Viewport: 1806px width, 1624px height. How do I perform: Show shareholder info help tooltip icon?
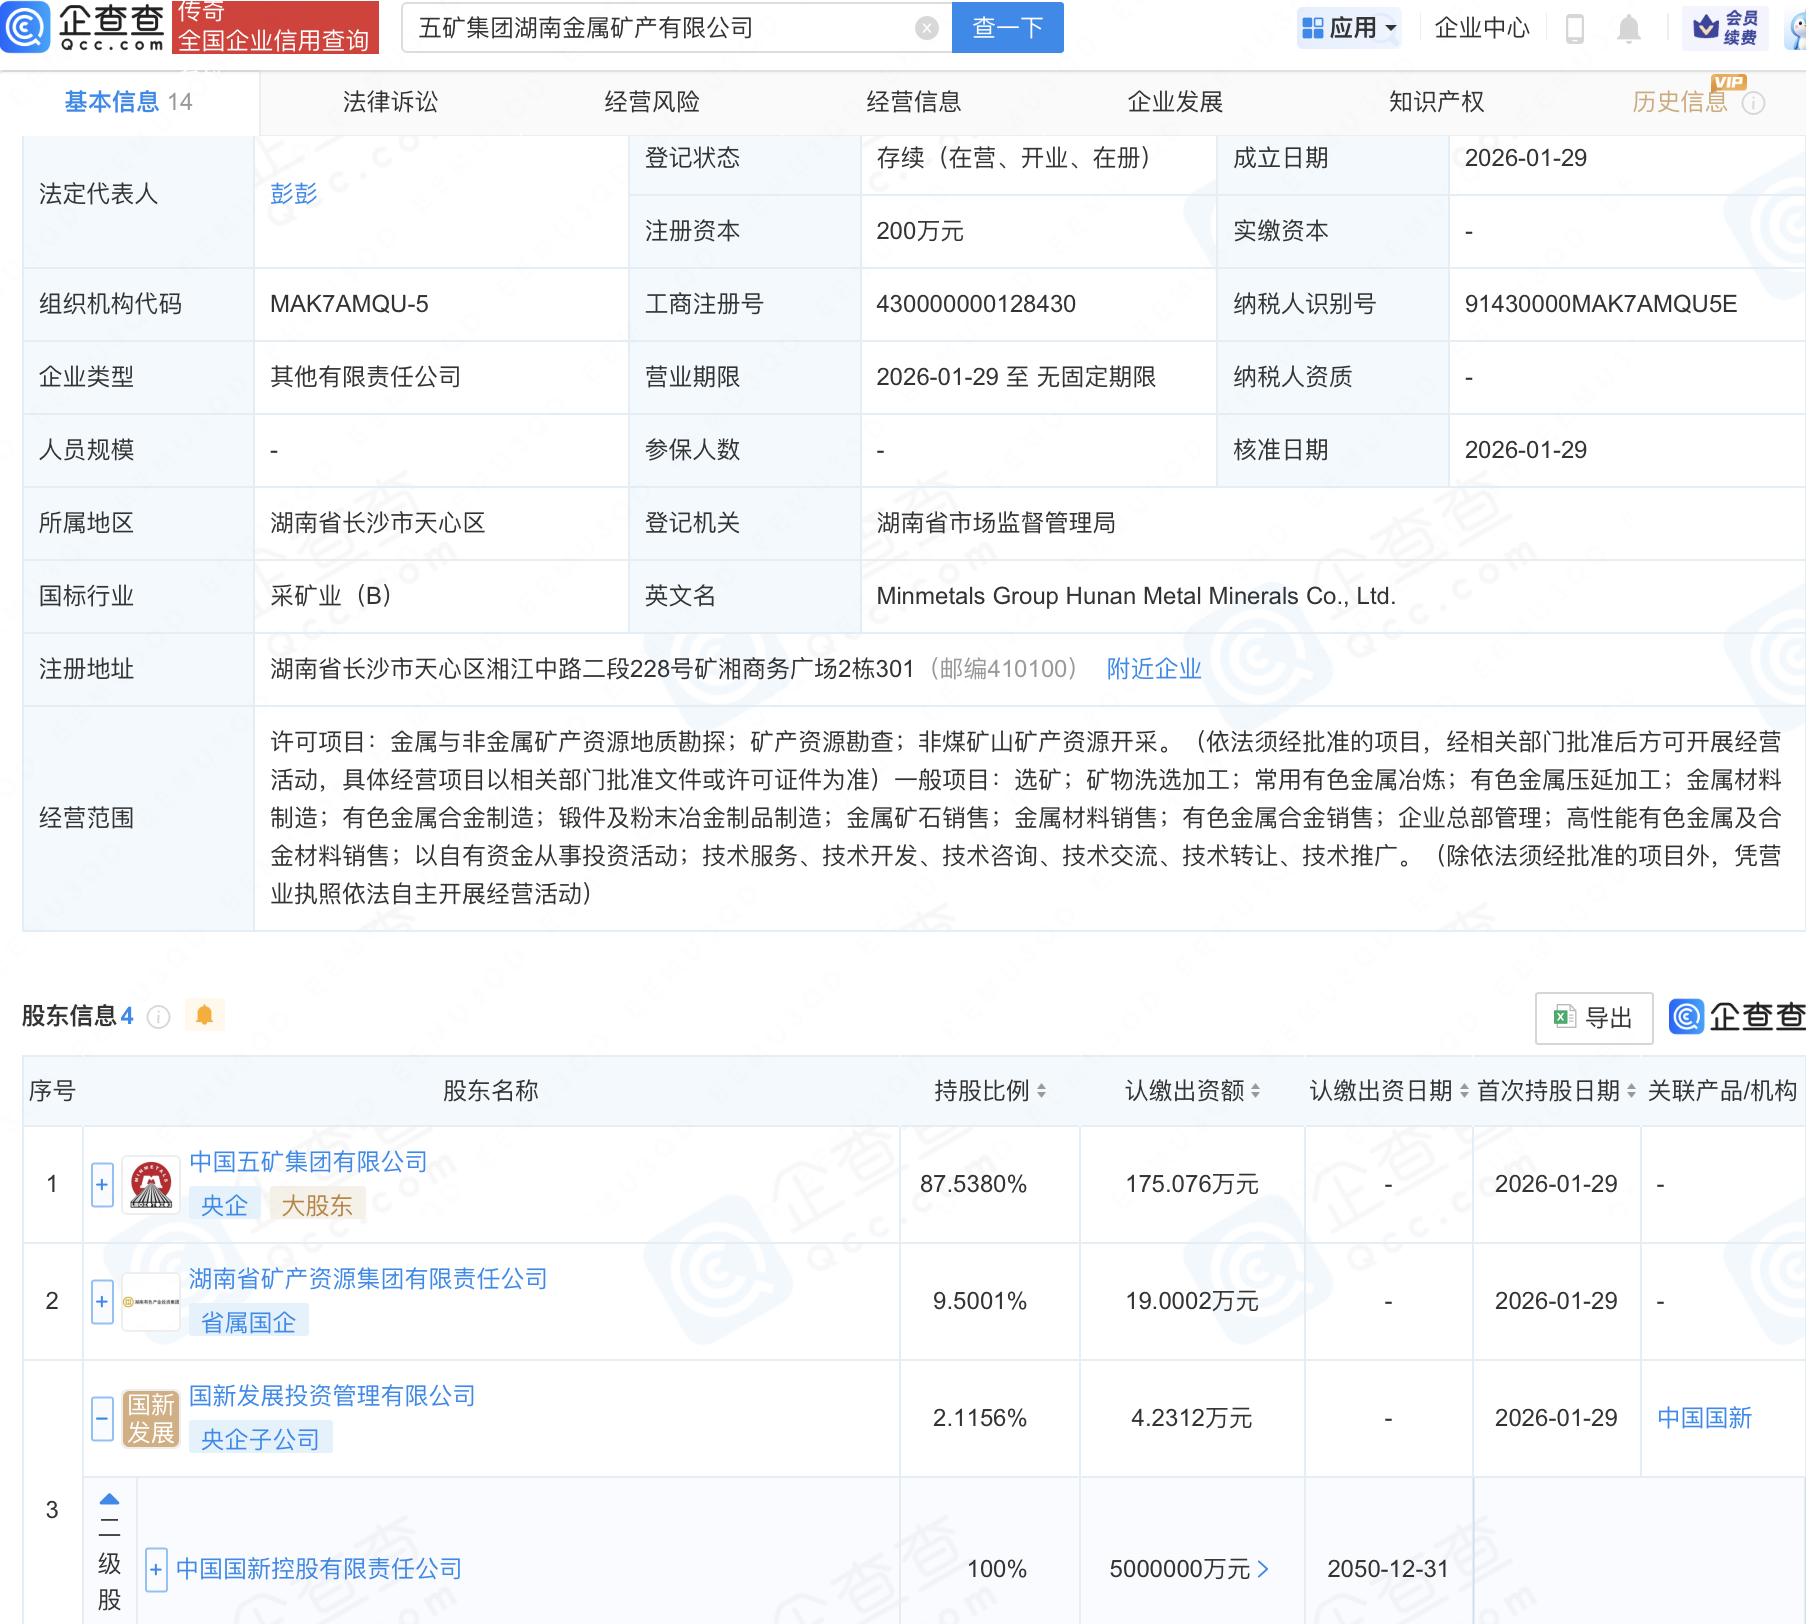click(158, 1017)
